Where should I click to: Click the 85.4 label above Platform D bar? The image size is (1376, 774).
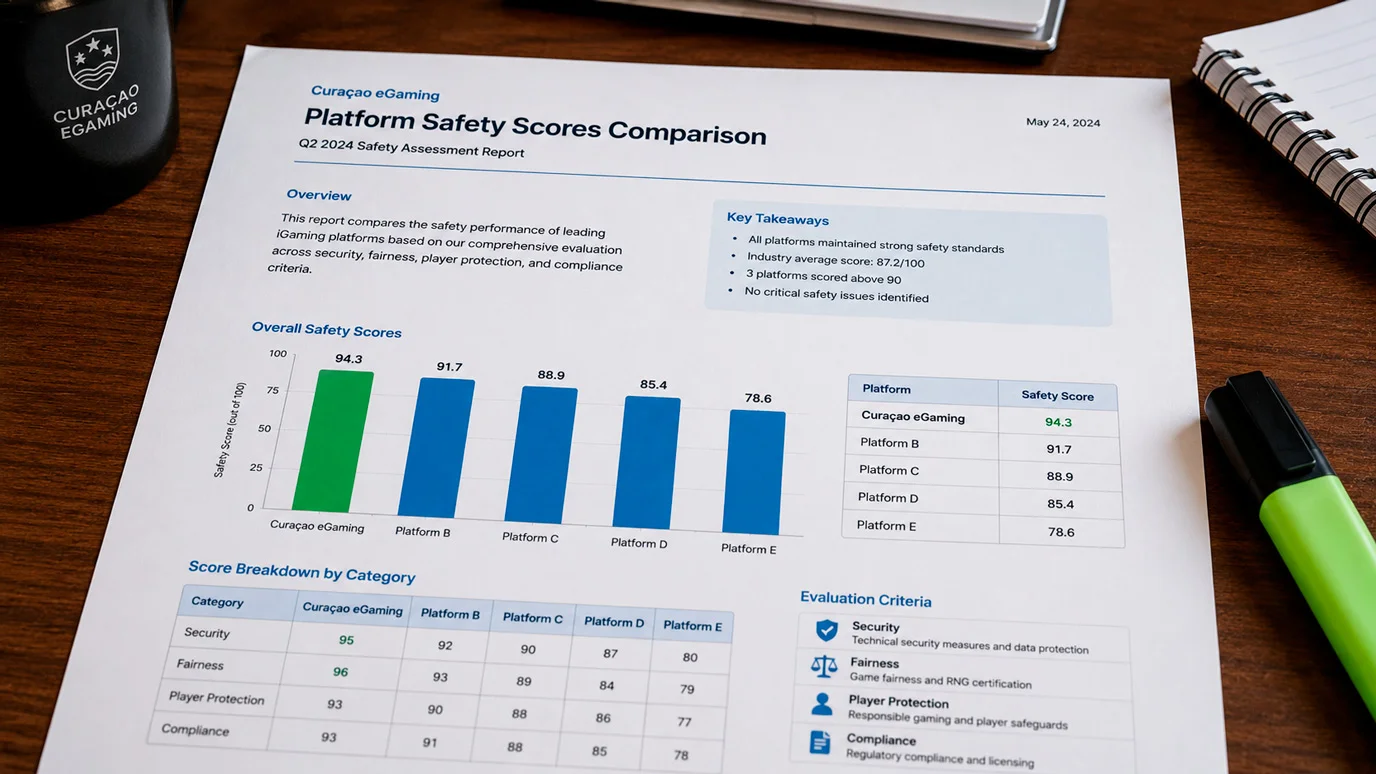point(653,384)
